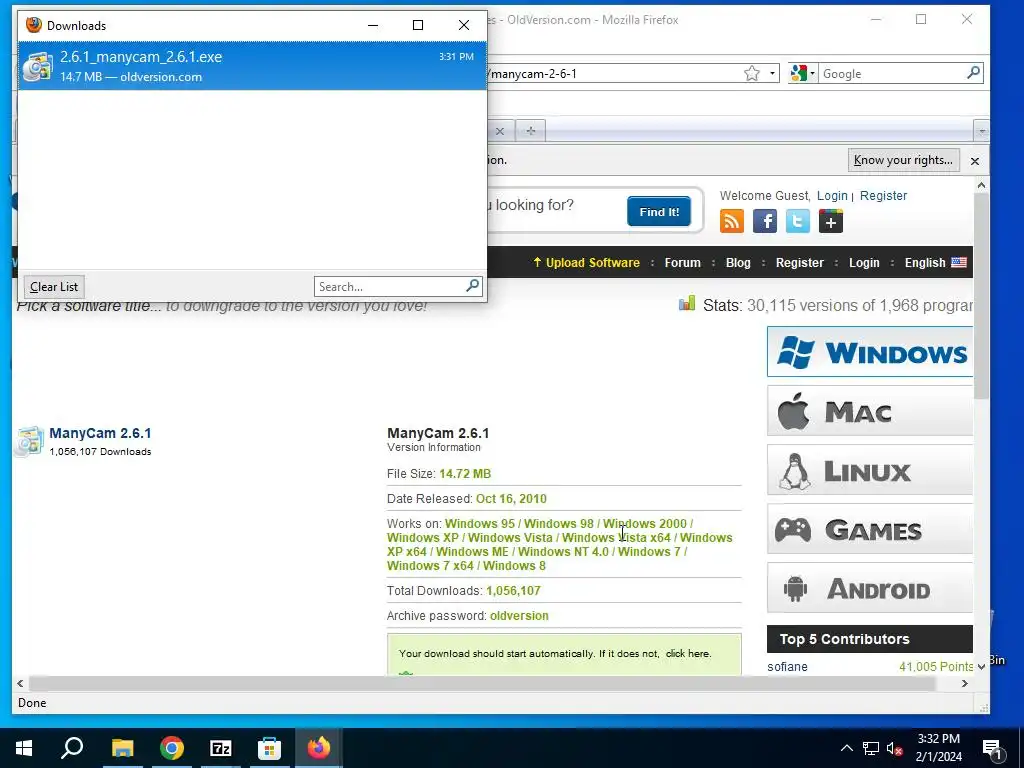The height and width of the screenshot is (768, 1024).
Task: Select the Linux platform banner
Action: 870,470
